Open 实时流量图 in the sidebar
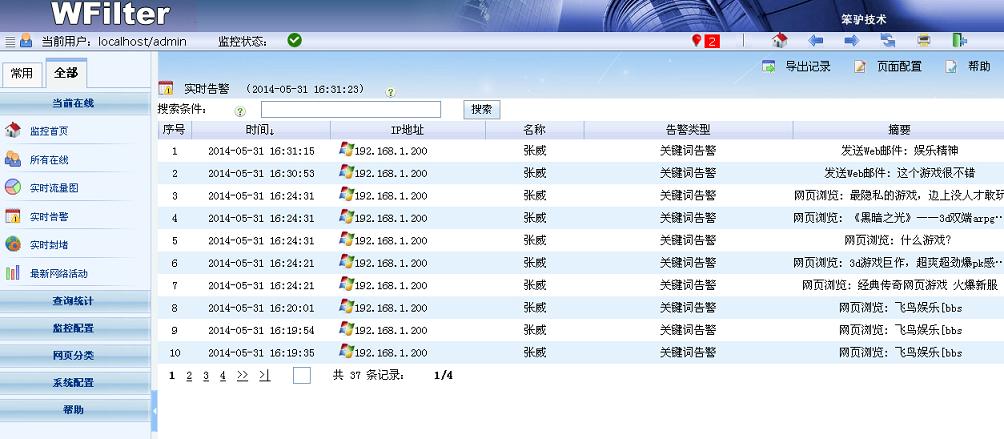This screenshot has height=439, width=1004. [x=54, y=187]
